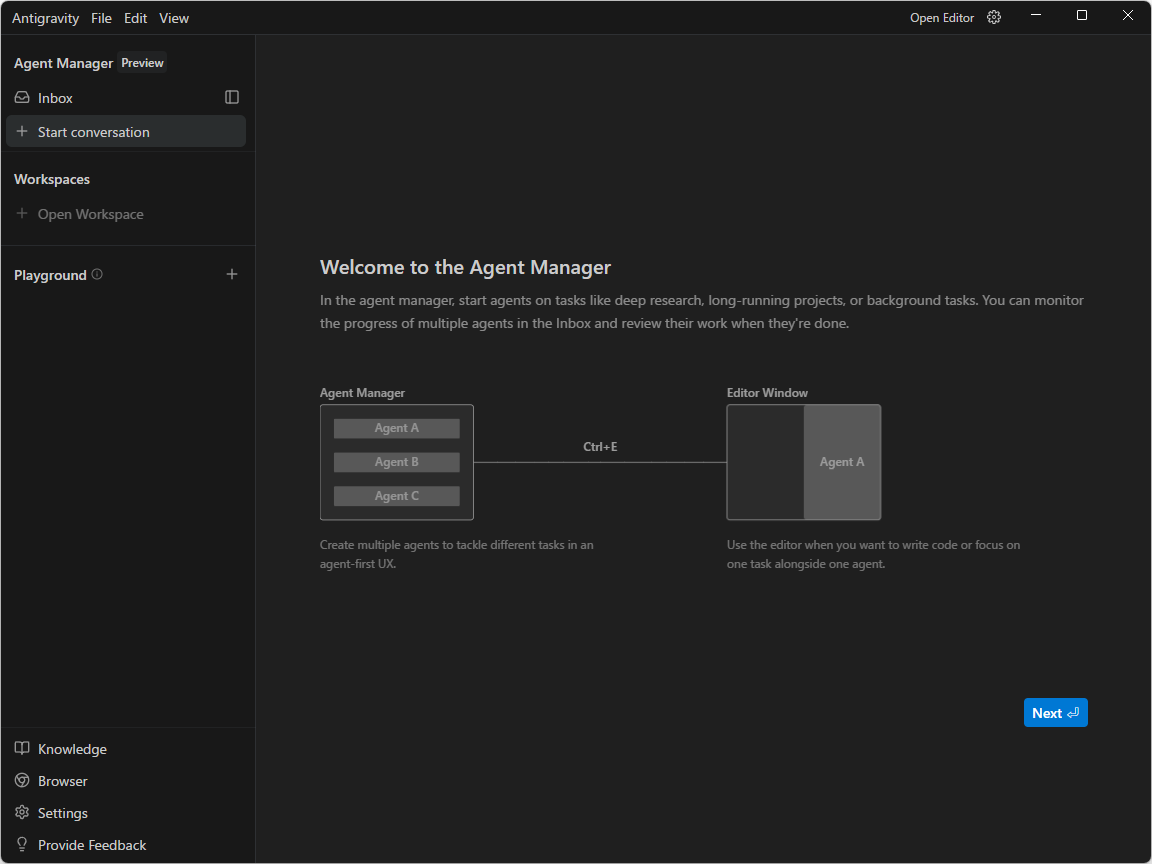
Task: Click the Settings gear in sidebar
Action: tap(22, 813)
